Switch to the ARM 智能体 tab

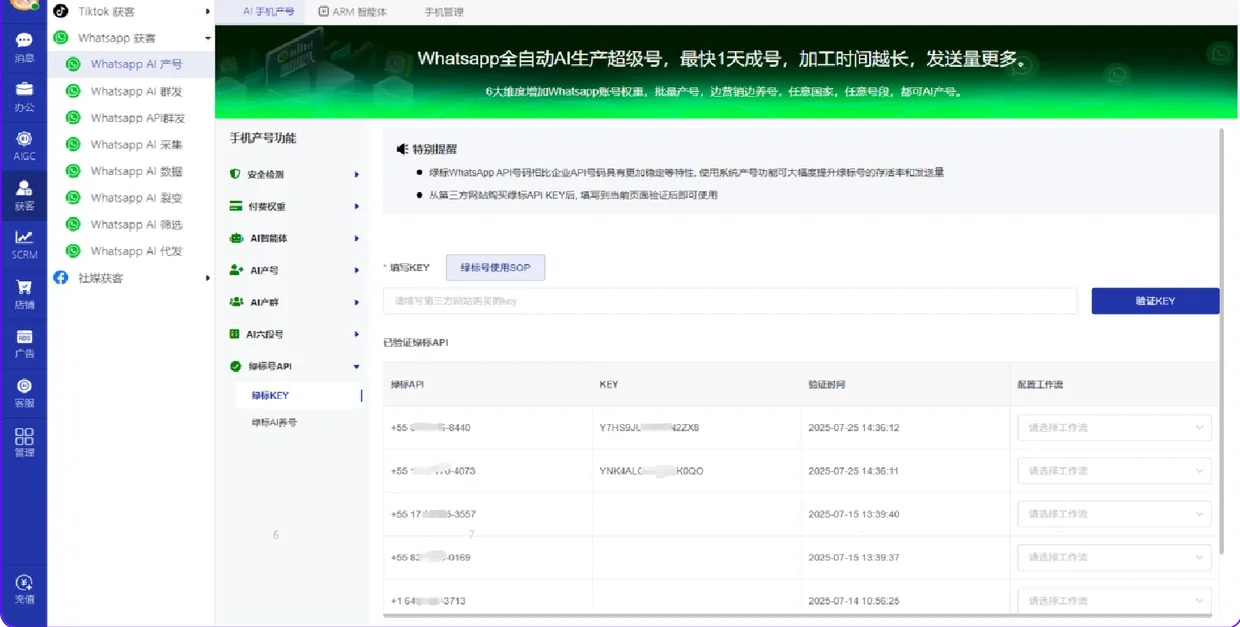[x=353, y=12]
